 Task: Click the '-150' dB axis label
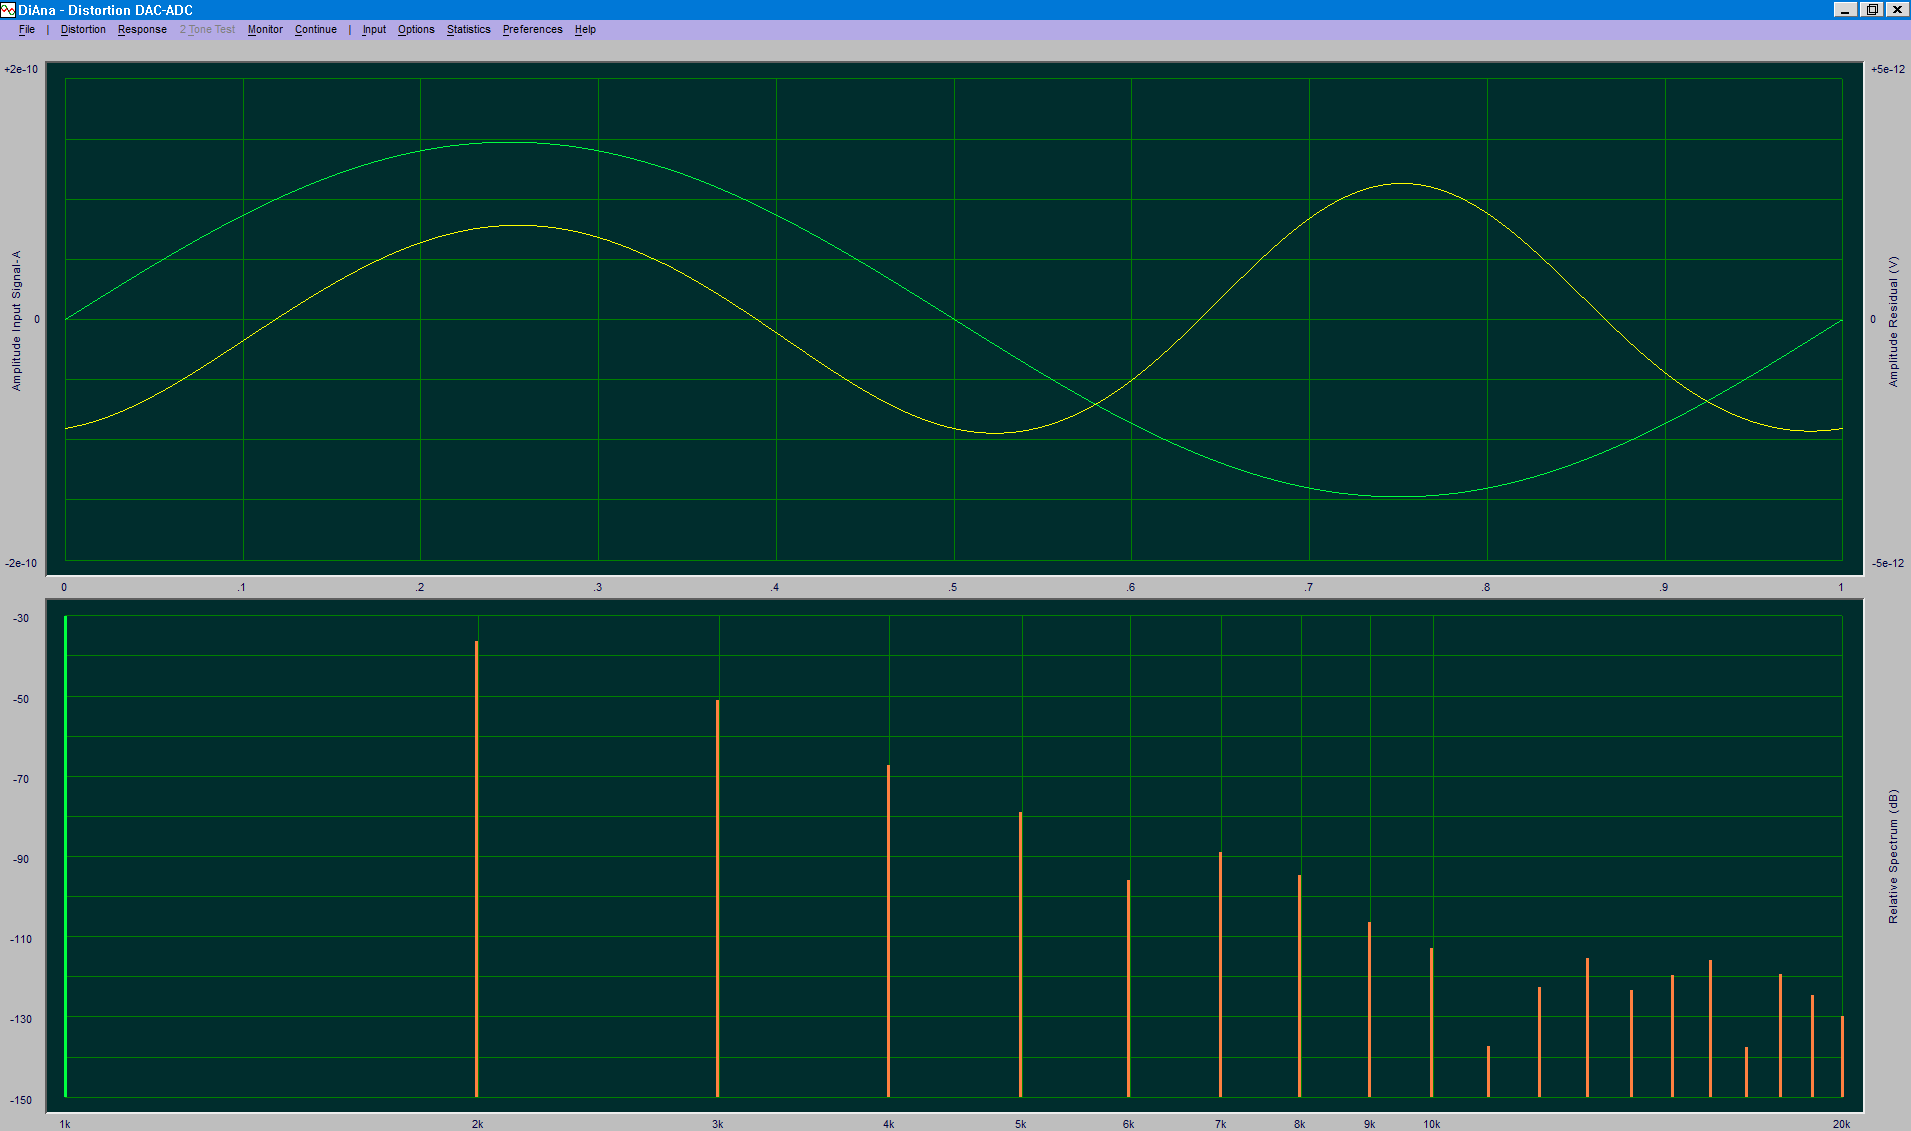click(21, 1100)
